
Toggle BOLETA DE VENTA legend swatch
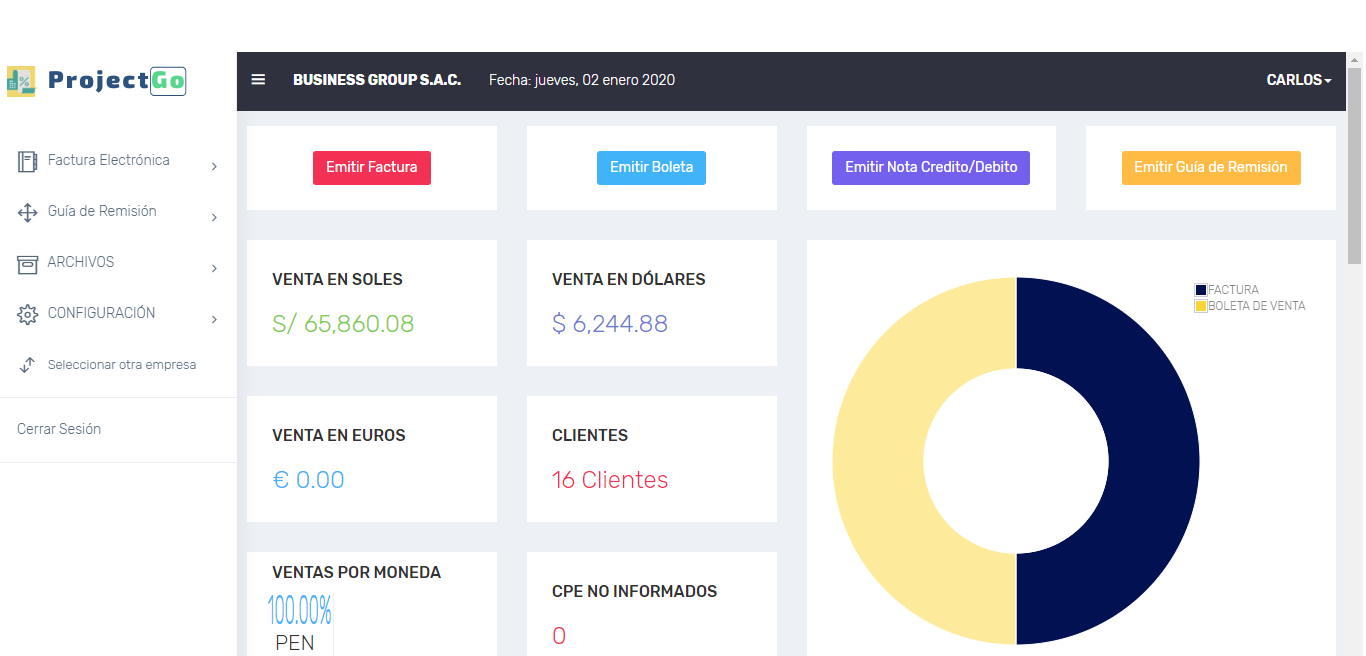(x=1201, y=306)
